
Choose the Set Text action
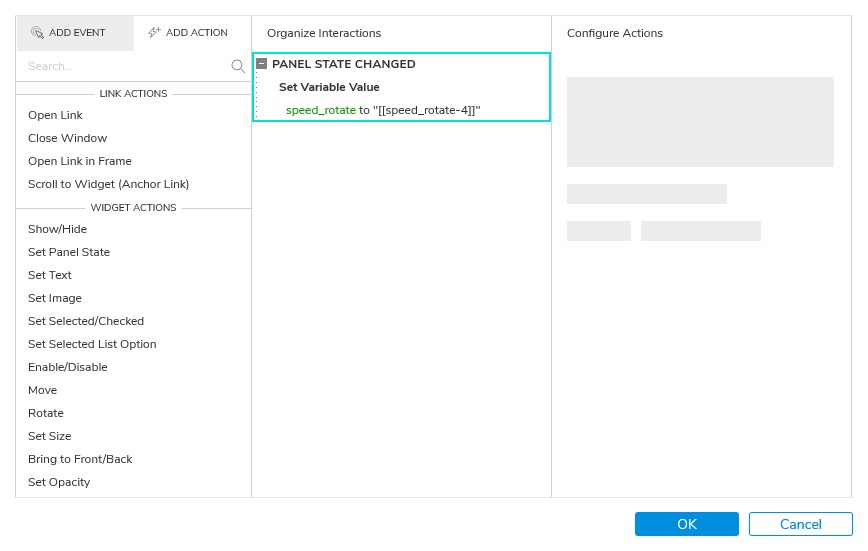point(50,275)
